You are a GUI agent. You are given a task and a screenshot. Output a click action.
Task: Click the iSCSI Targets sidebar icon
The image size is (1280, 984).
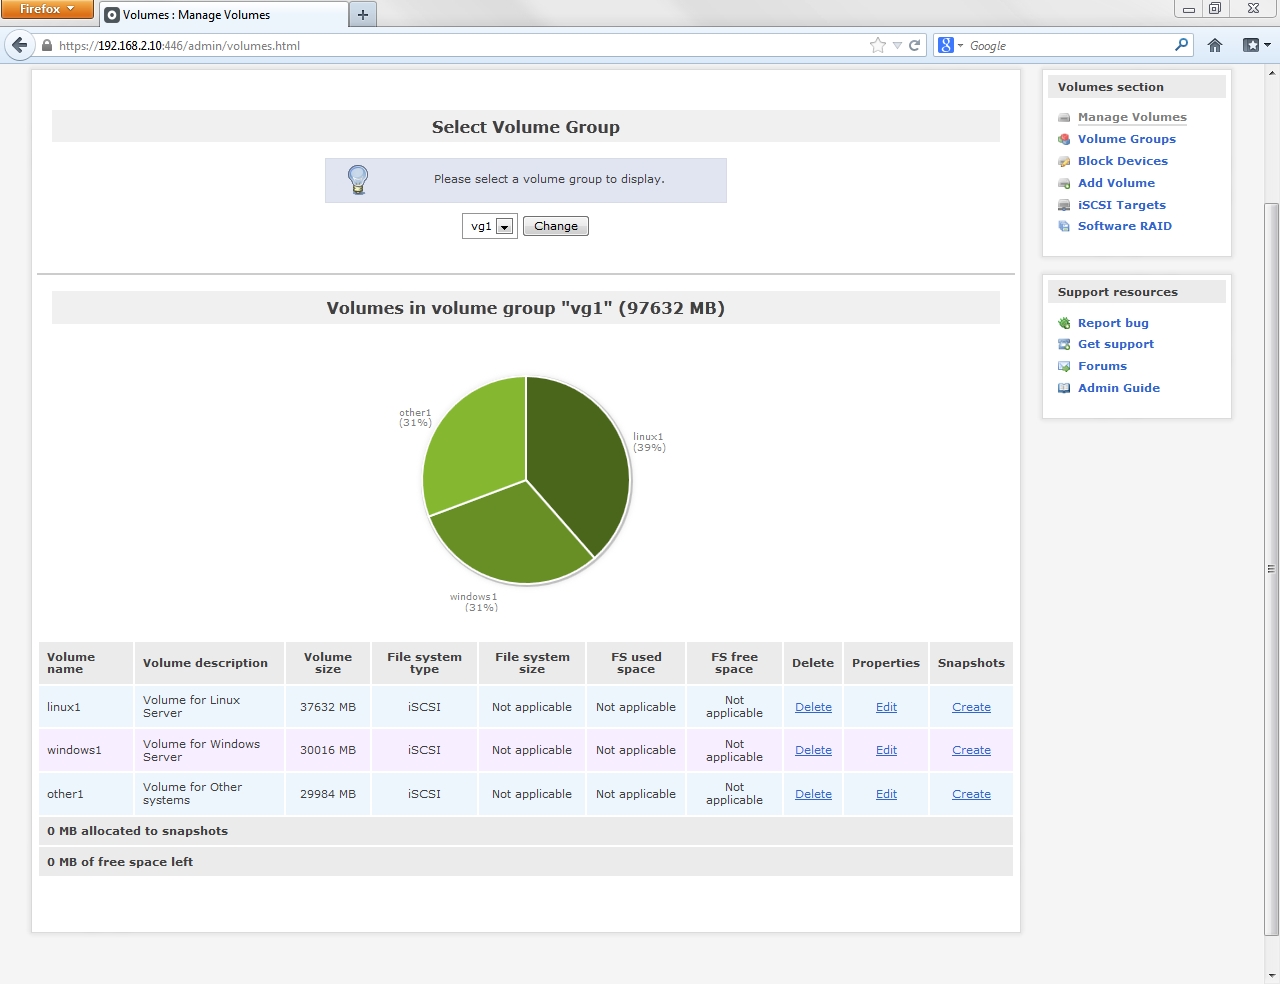click(x=1064, y=205)
